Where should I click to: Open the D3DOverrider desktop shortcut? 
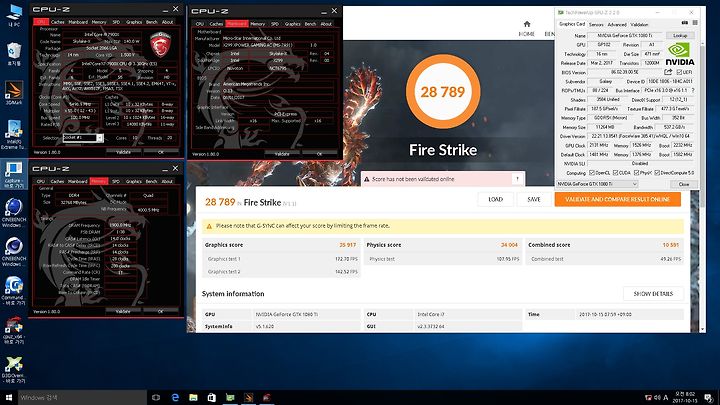pos(14,370)
